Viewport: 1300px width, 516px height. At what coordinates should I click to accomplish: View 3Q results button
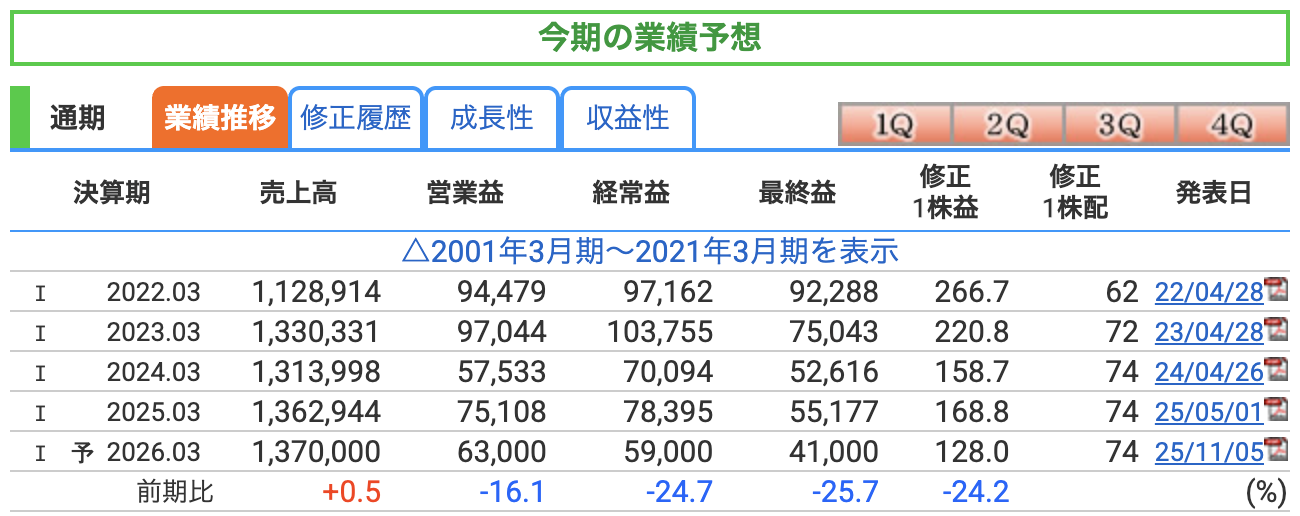click(x=1119, y=125)
